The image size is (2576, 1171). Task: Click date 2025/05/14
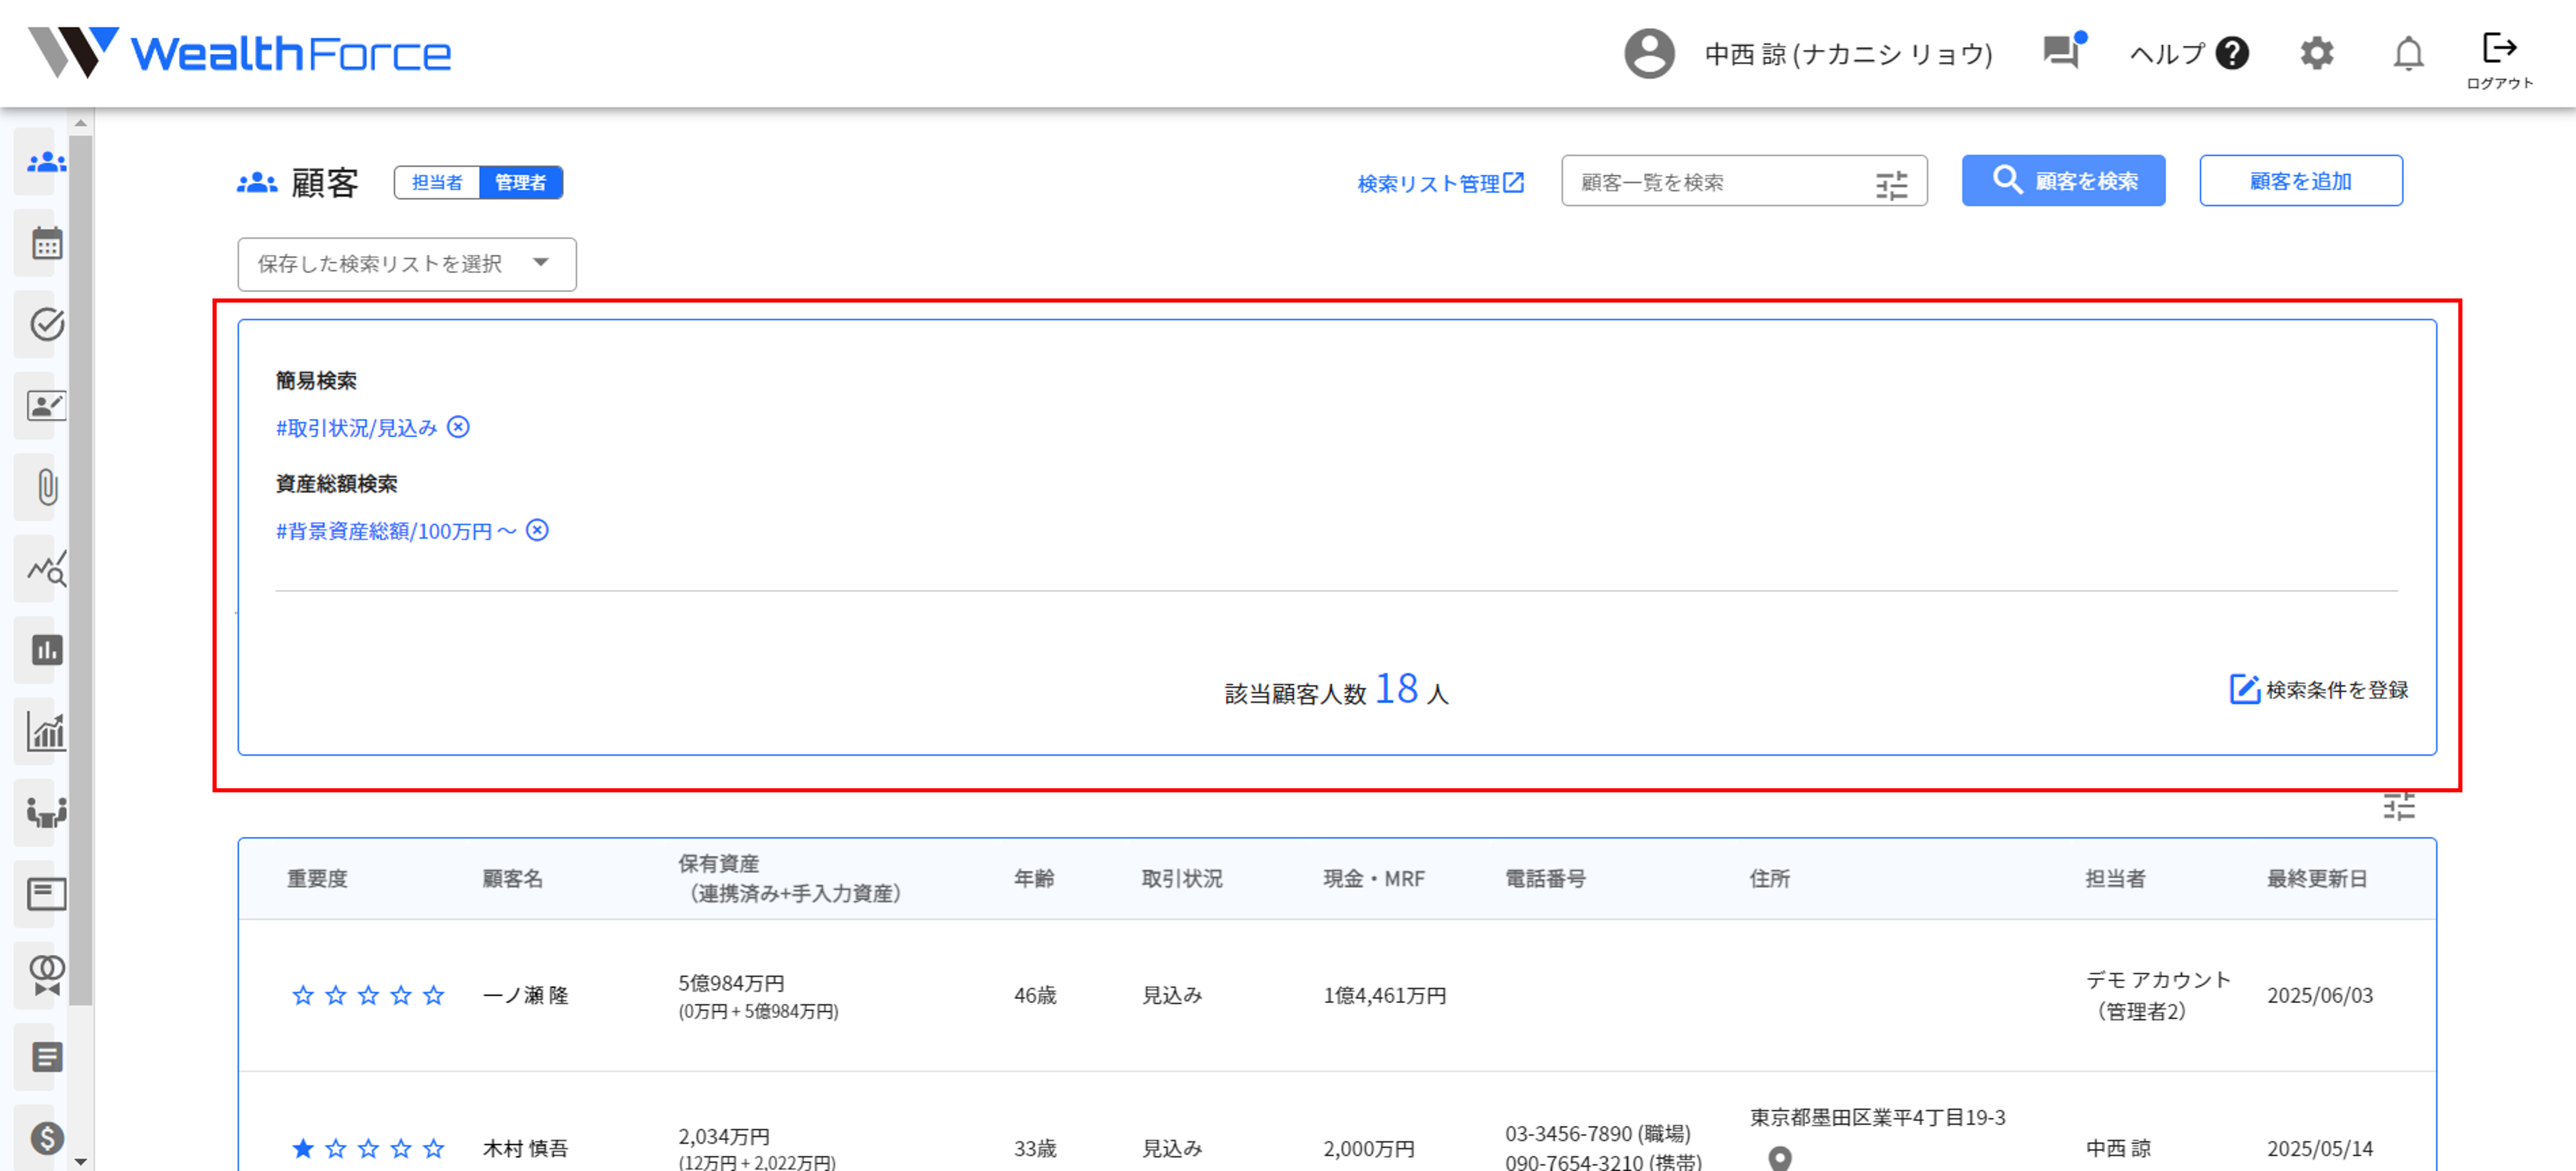2320,1148
